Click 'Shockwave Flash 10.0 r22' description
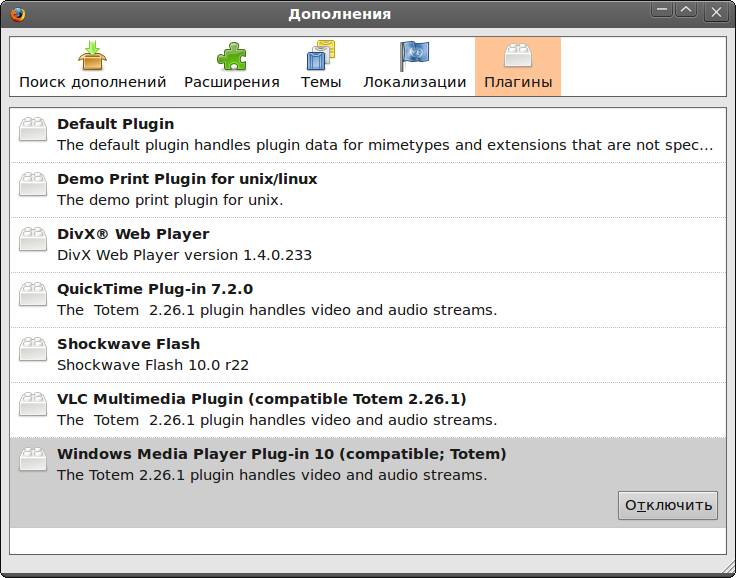This screenshot has height=578, width=736. tap(153, 365)
